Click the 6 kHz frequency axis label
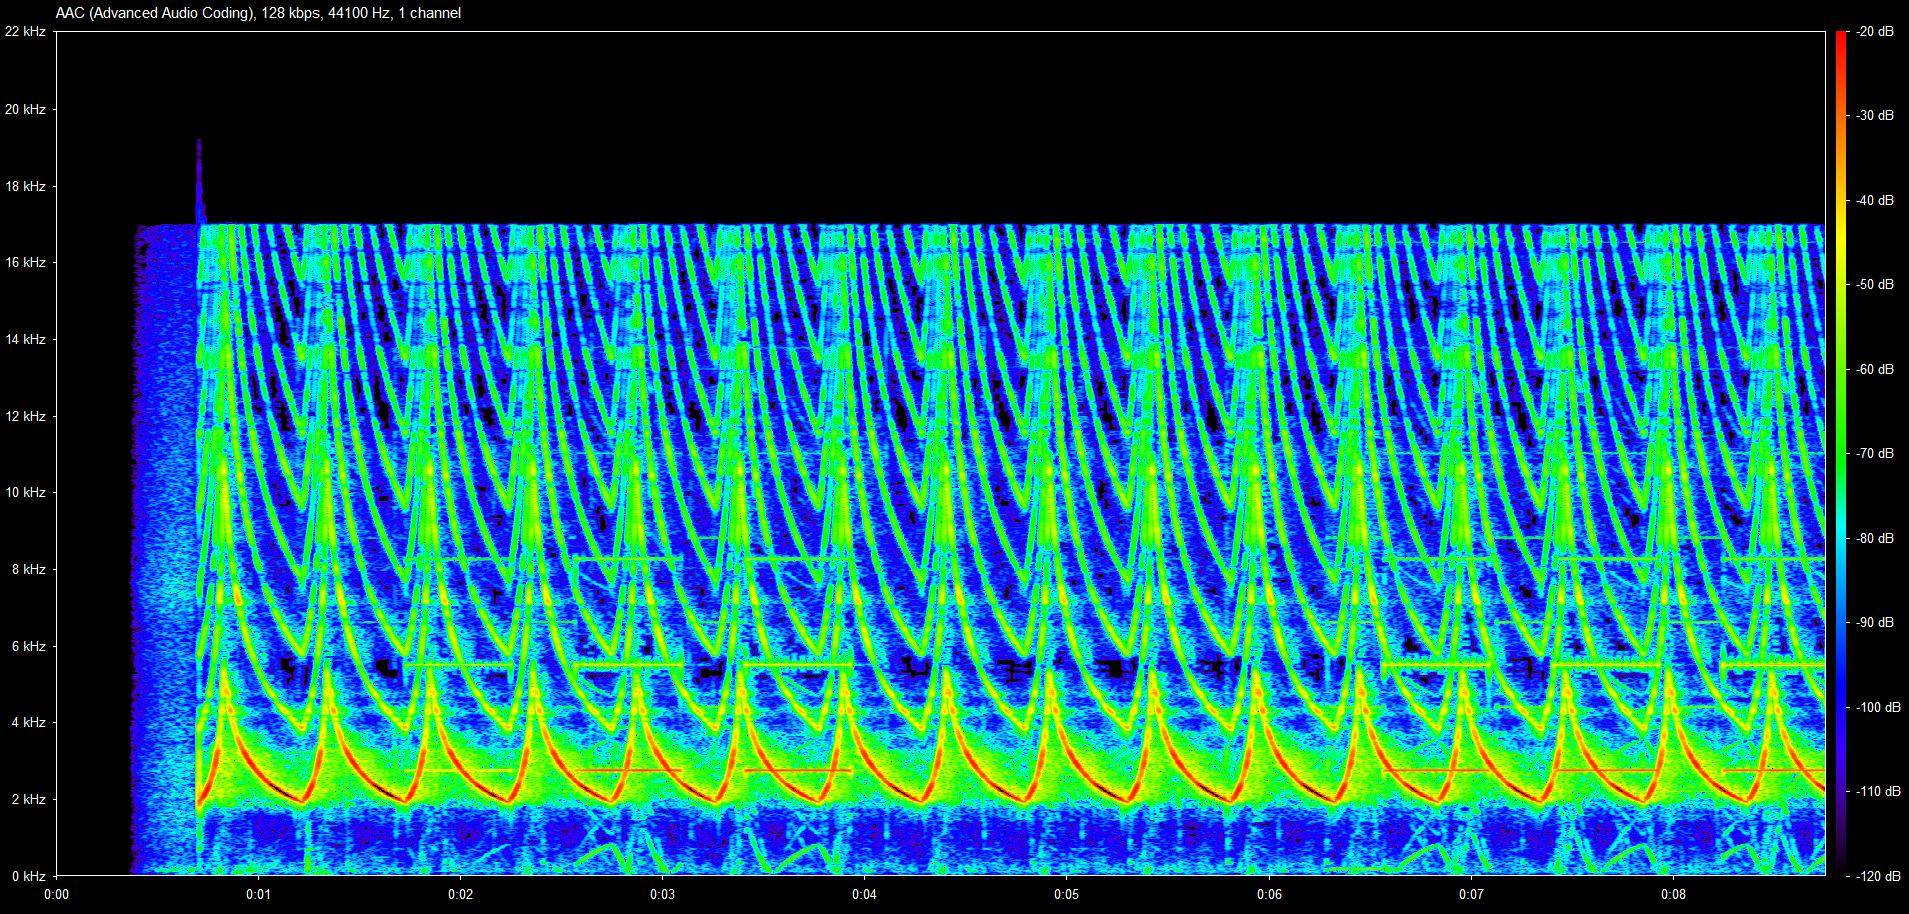This screenshot has height=914, width=1909. tap(29, 646)
